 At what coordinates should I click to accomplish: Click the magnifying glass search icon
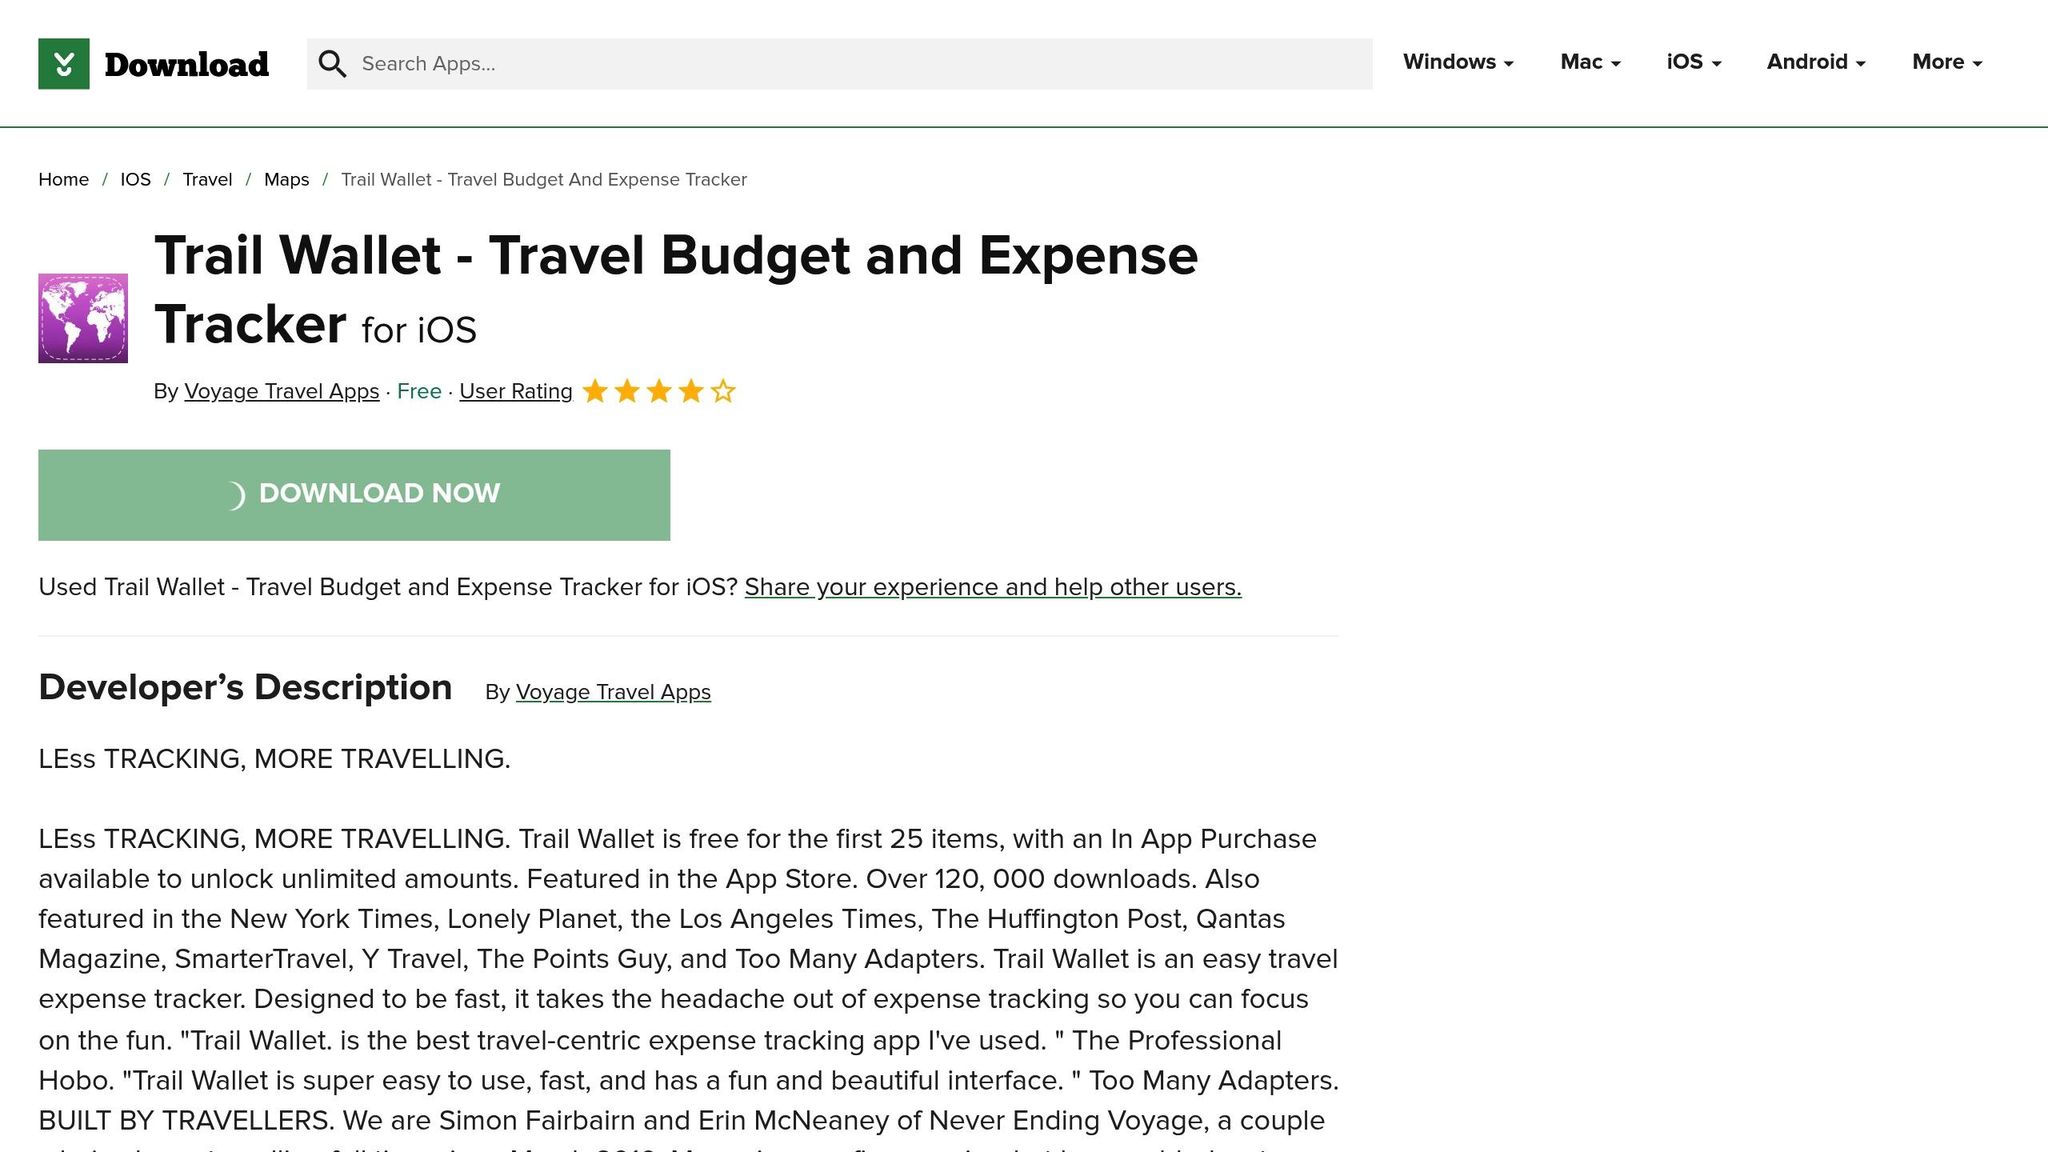coord(332,64)
